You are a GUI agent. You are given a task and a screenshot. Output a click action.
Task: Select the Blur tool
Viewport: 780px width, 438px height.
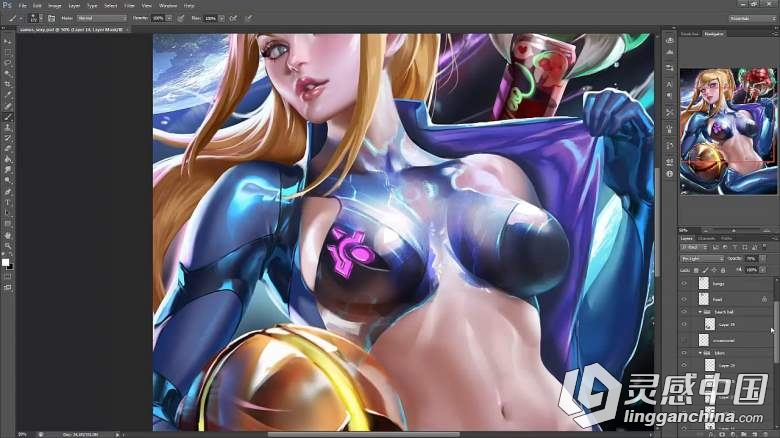pos(7,170)
